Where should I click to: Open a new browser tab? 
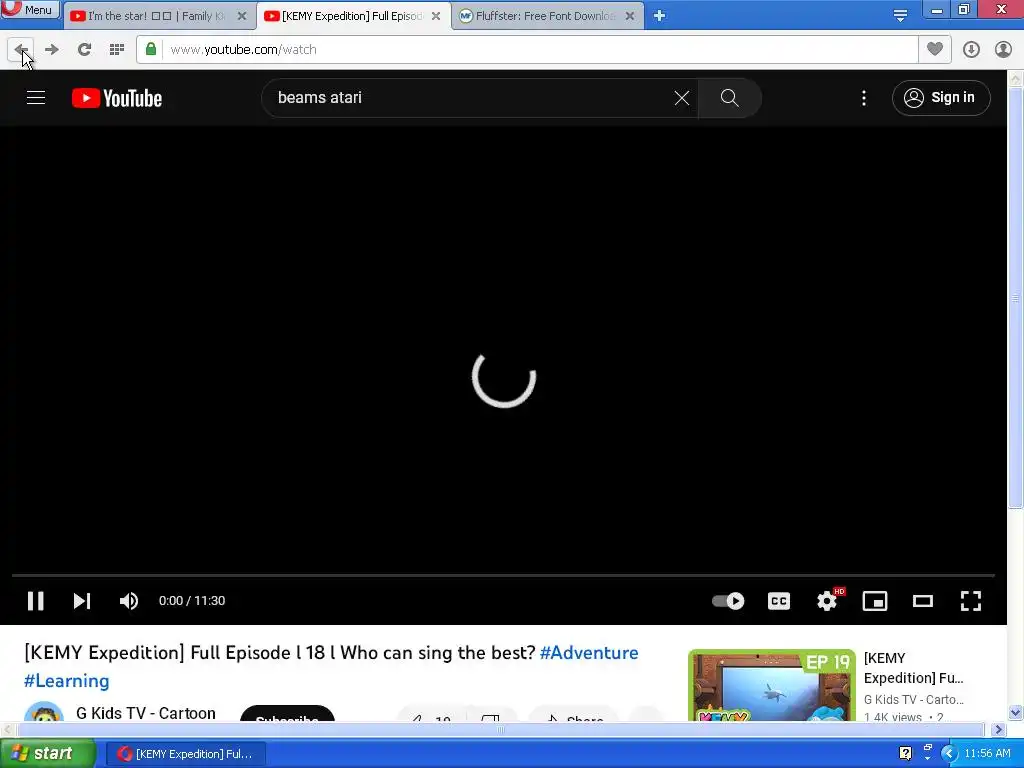click(660, 16)
